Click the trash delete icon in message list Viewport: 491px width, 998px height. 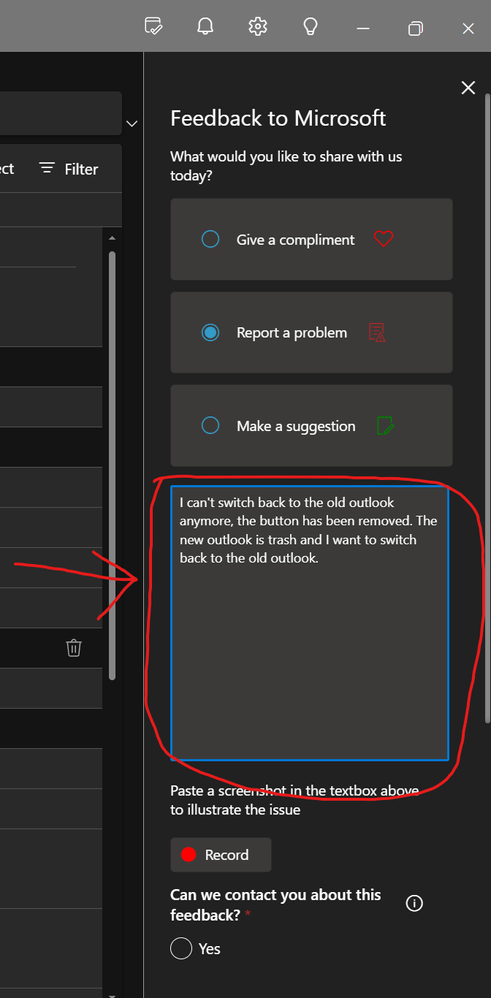coord(74,648)
